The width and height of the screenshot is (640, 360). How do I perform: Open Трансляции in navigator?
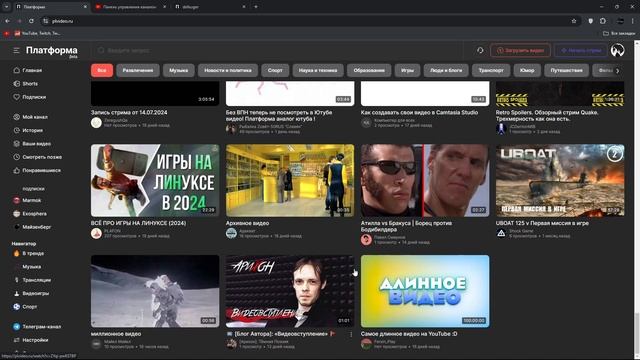[x=32, y=280]
